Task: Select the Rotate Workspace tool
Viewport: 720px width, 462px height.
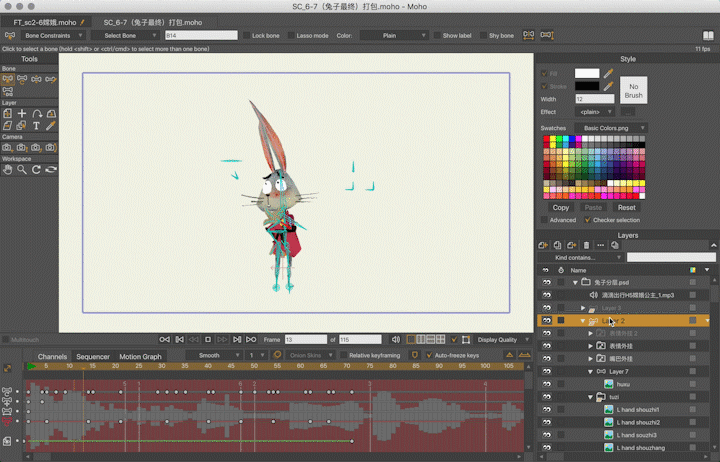Action: 36,169
